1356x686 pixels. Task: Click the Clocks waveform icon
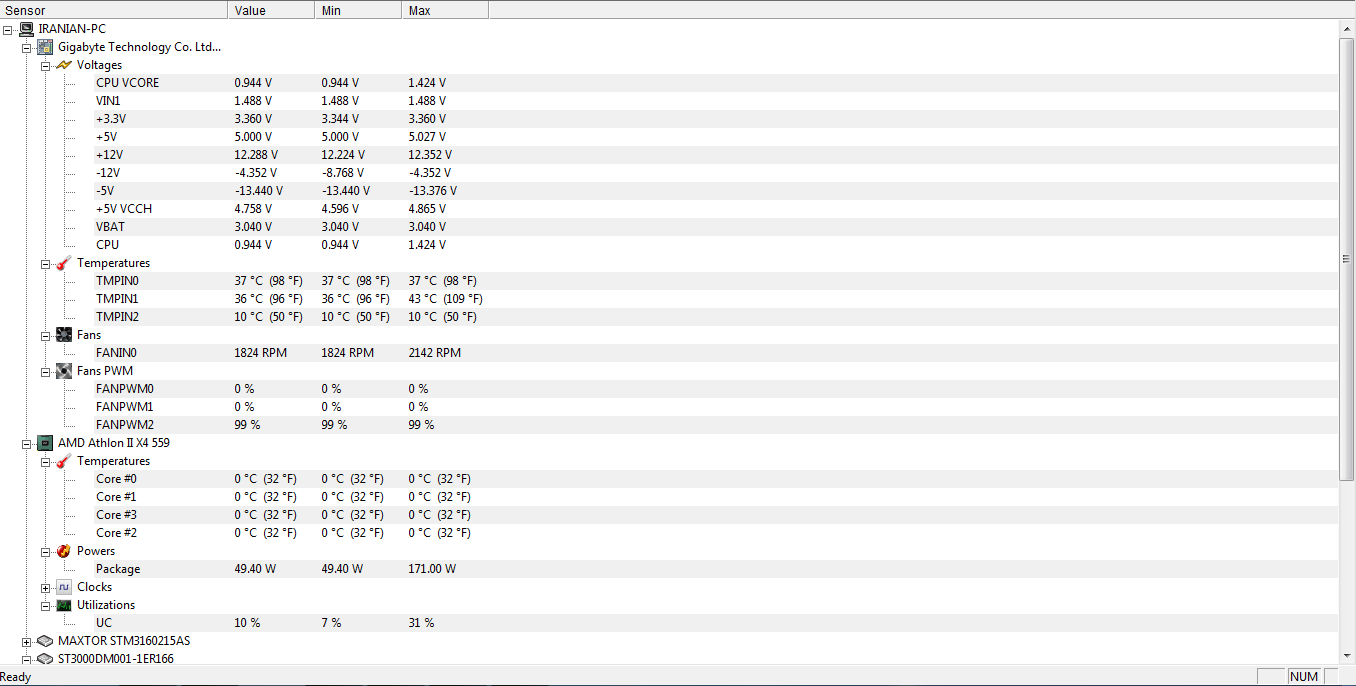click(64, 587)
